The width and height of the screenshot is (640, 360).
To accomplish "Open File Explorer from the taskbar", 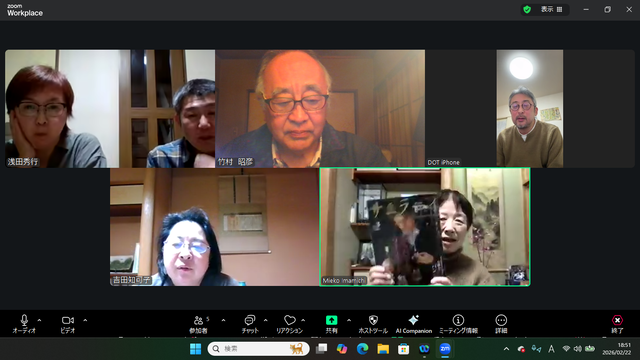I will (383, 349).
